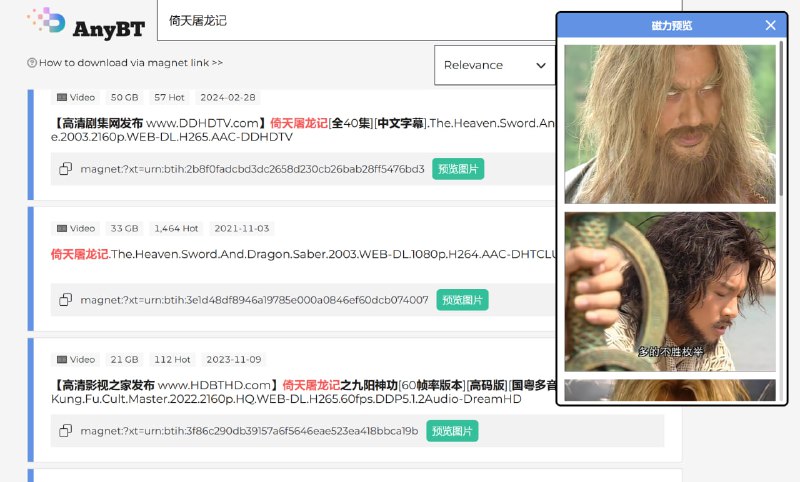This screenshot has height=482, width=800.
Task: Click the first preview image of long-haired man
Action: [x=670, y=124]
